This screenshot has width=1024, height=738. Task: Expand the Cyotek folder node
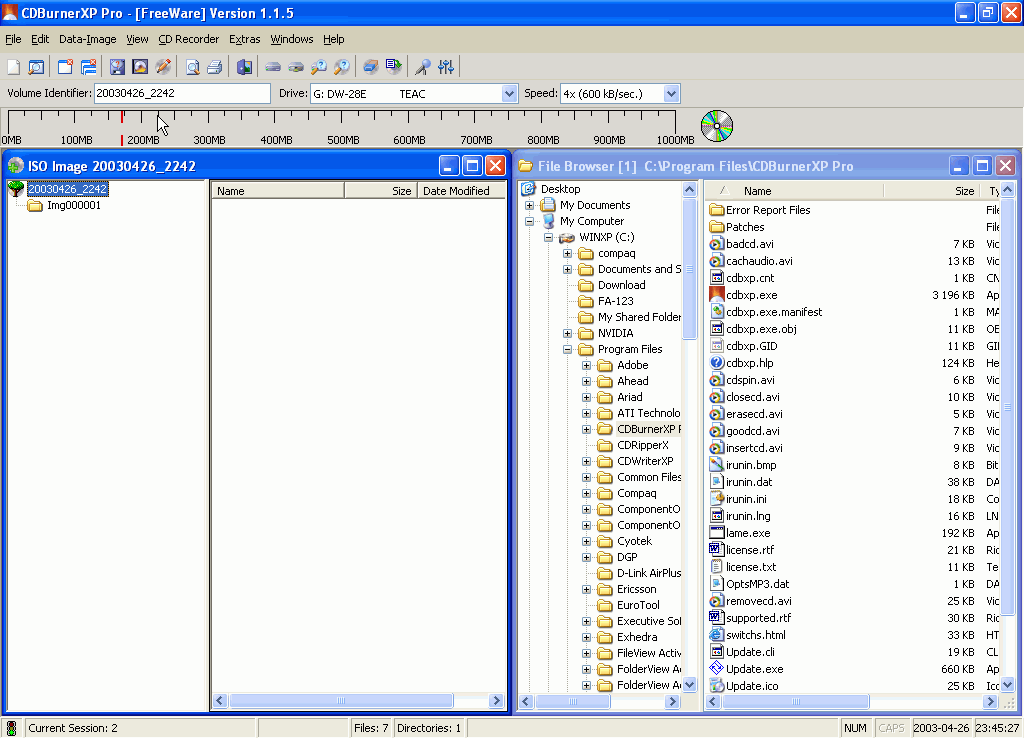[x=586, y=541]
